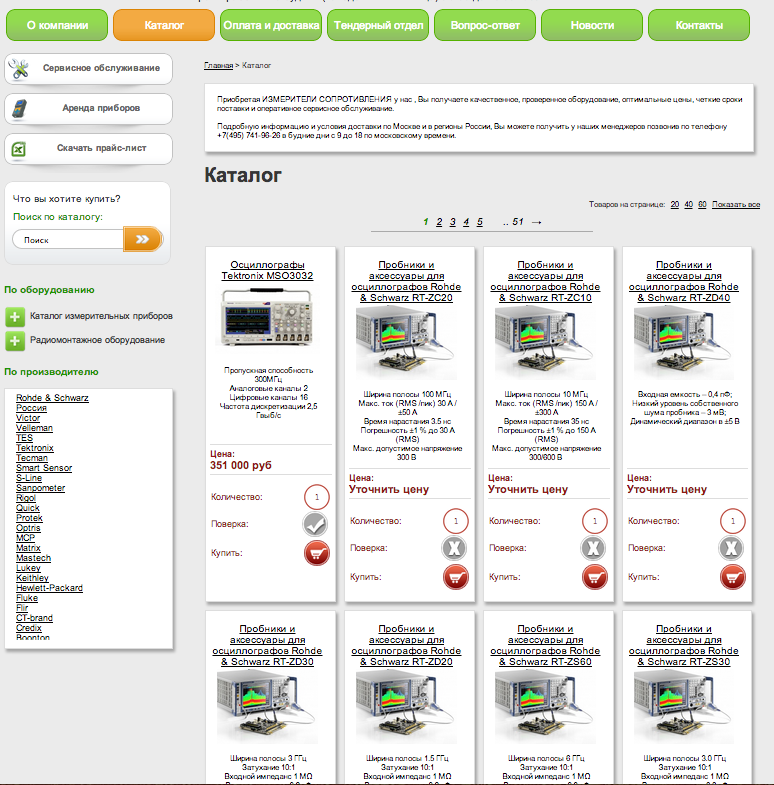
Task: Filter by manufacturer Smart Sensor
Action: (44, 468)
